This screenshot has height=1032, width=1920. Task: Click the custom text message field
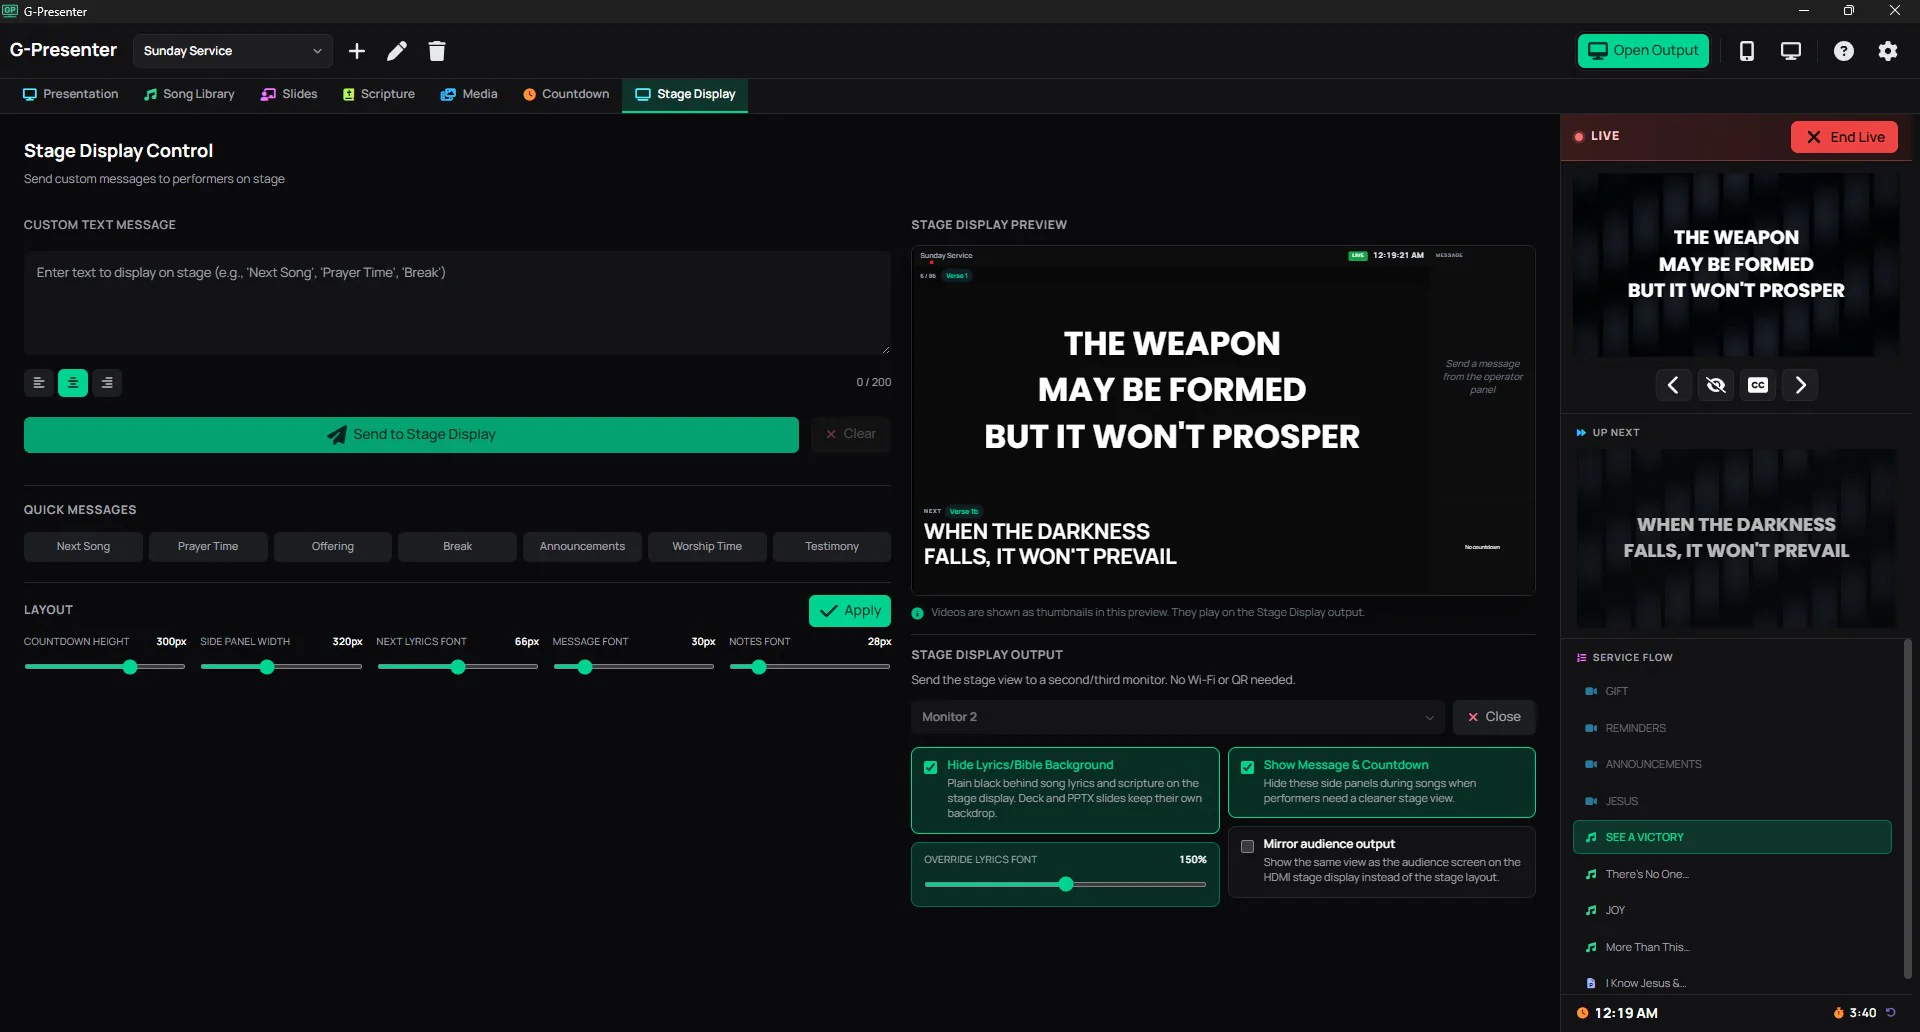click(457, 303)
